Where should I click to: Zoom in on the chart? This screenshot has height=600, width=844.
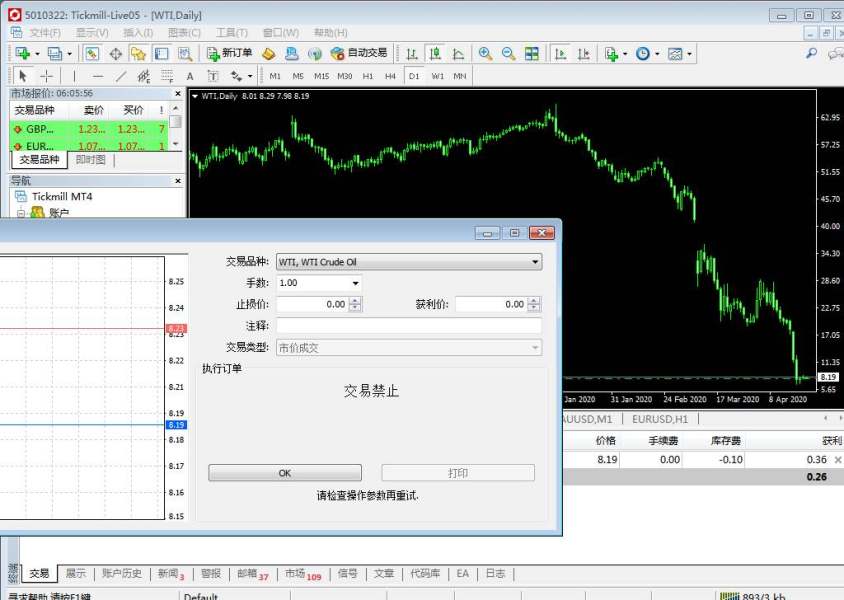pos(485,53)
